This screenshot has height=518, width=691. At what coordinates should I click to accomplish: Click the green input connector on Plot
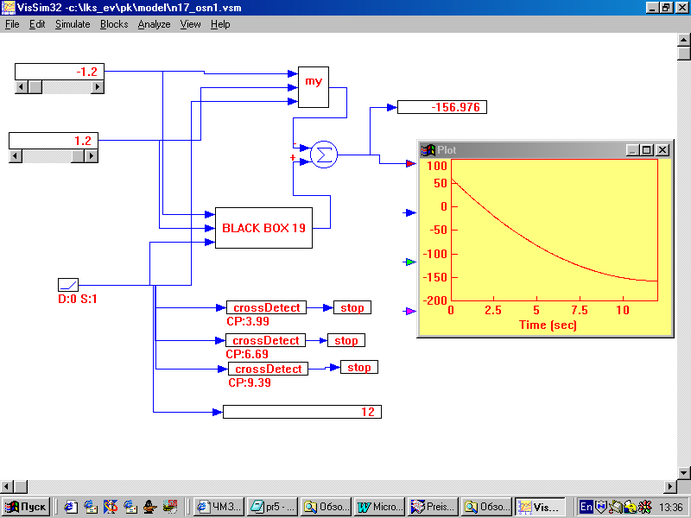410,262
